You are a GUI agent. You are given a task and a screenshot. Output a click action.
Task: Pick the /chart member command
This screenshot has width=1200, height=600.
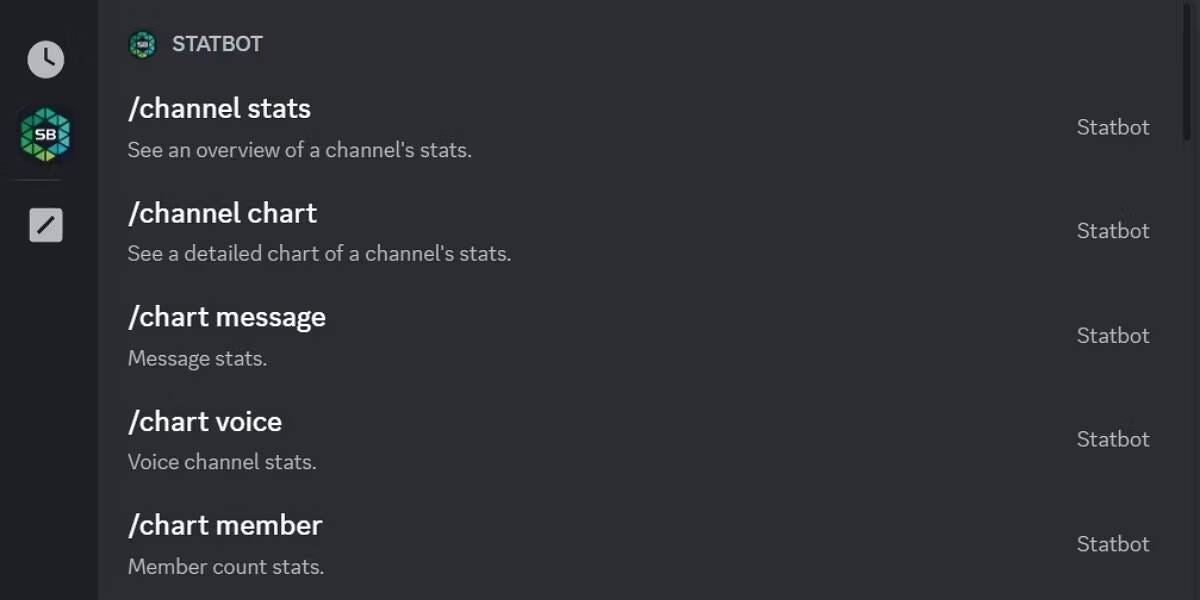coord(224,525)
